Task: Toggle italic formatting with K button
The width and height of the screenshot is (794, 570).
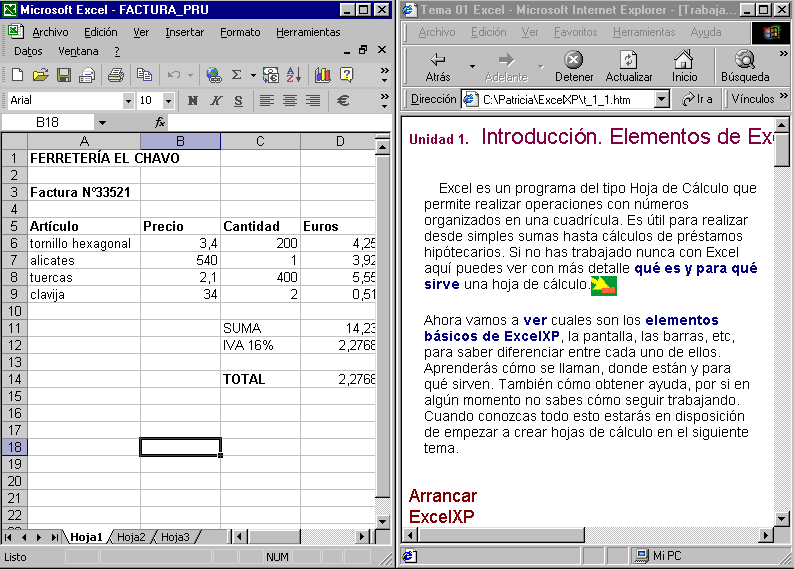Action: (x=215, y=101)
